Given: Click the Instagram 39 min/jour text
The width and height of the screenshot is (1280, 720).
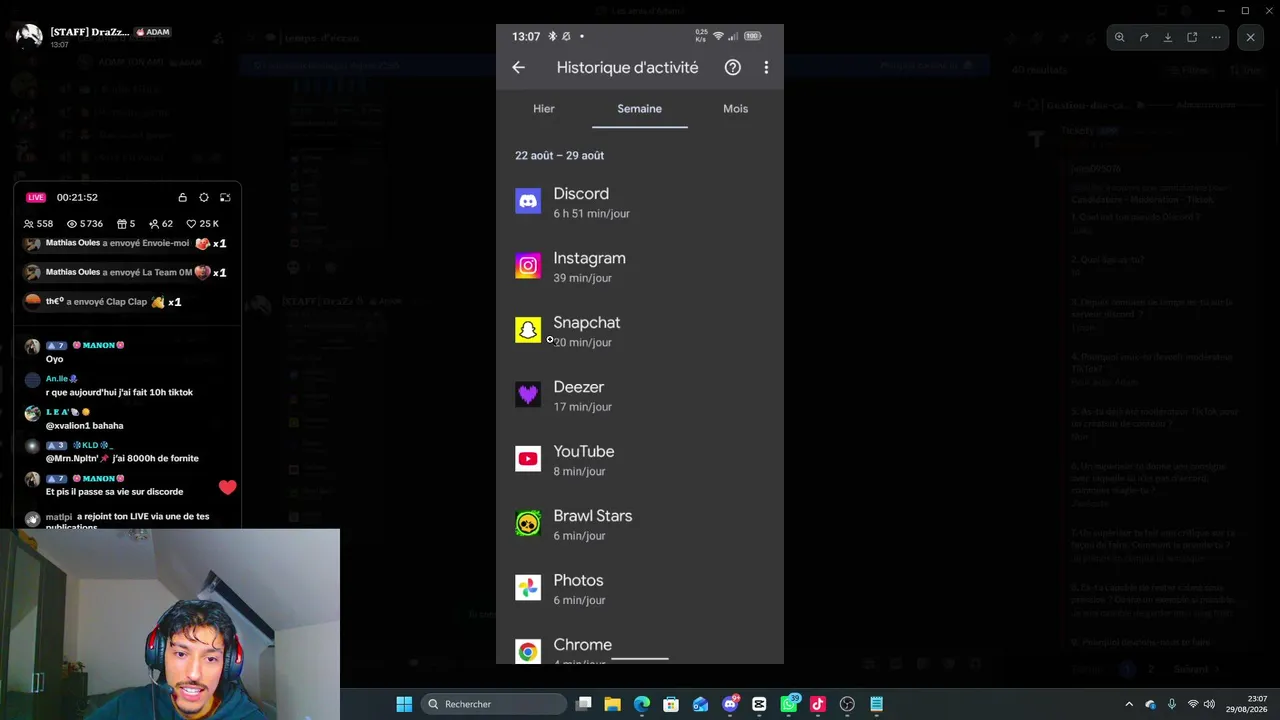Looking at the screenshot, I should [x=582, y=278].
